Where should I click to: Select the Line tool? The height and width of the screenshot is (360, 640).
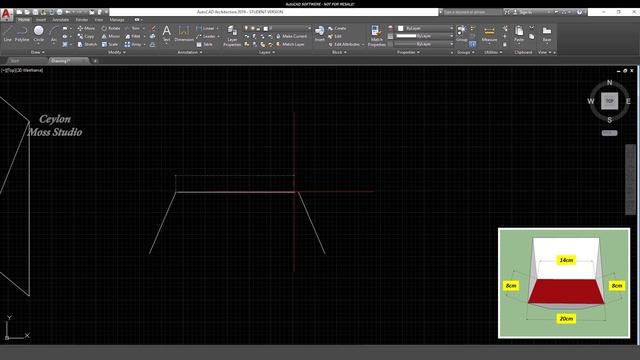point(7,33)
